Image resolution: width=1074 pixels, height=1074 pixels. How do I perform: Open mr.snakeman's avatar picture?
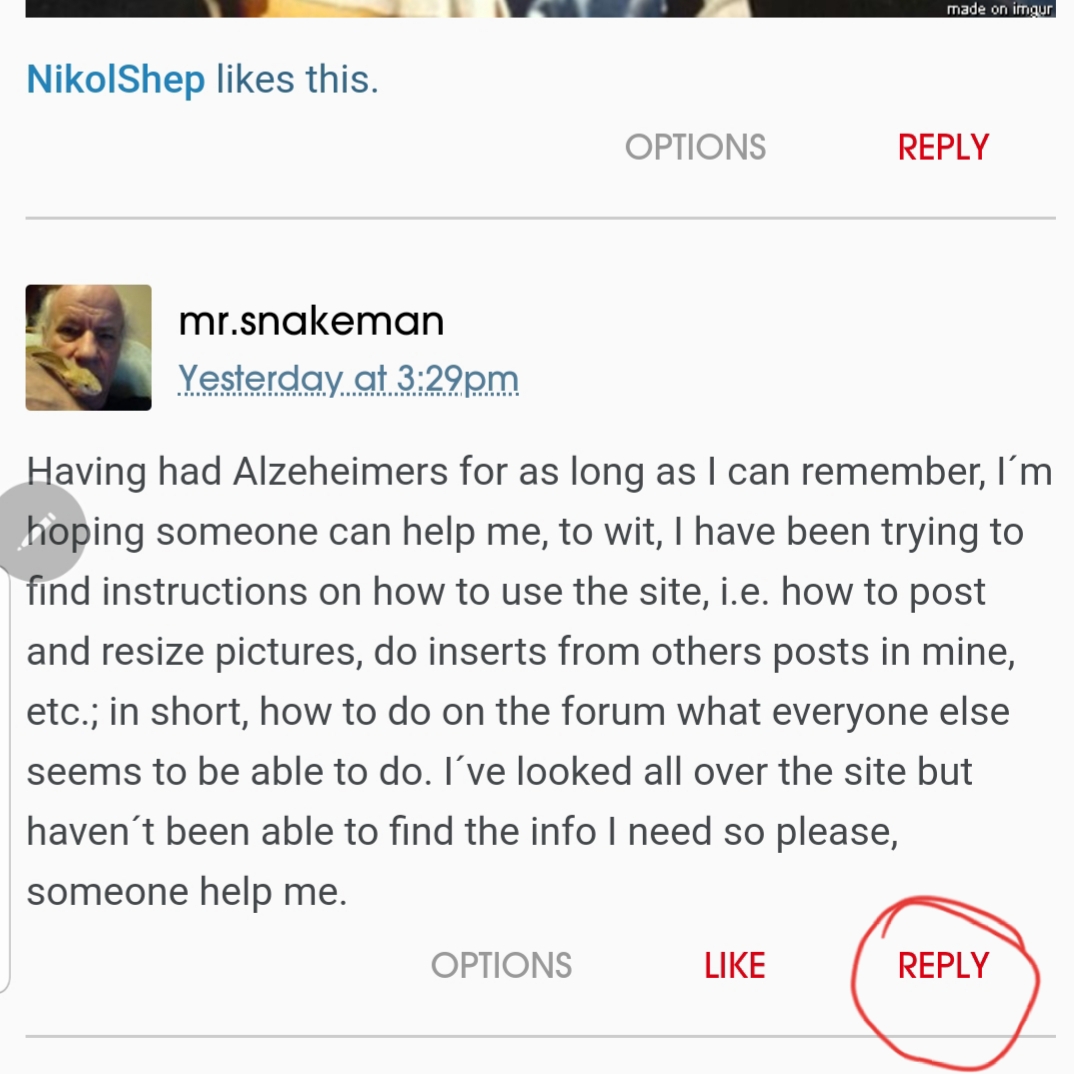[88, 347]
